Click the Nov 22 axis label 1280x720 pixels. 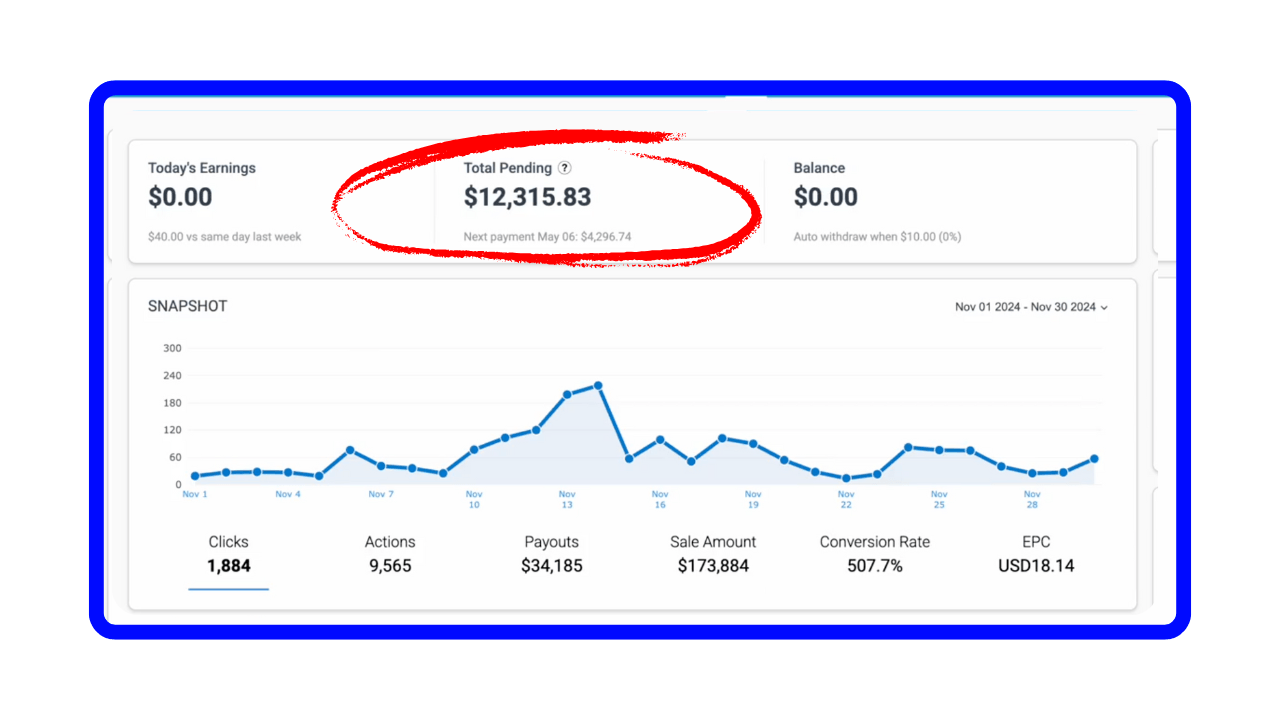(x=846, y=500)
